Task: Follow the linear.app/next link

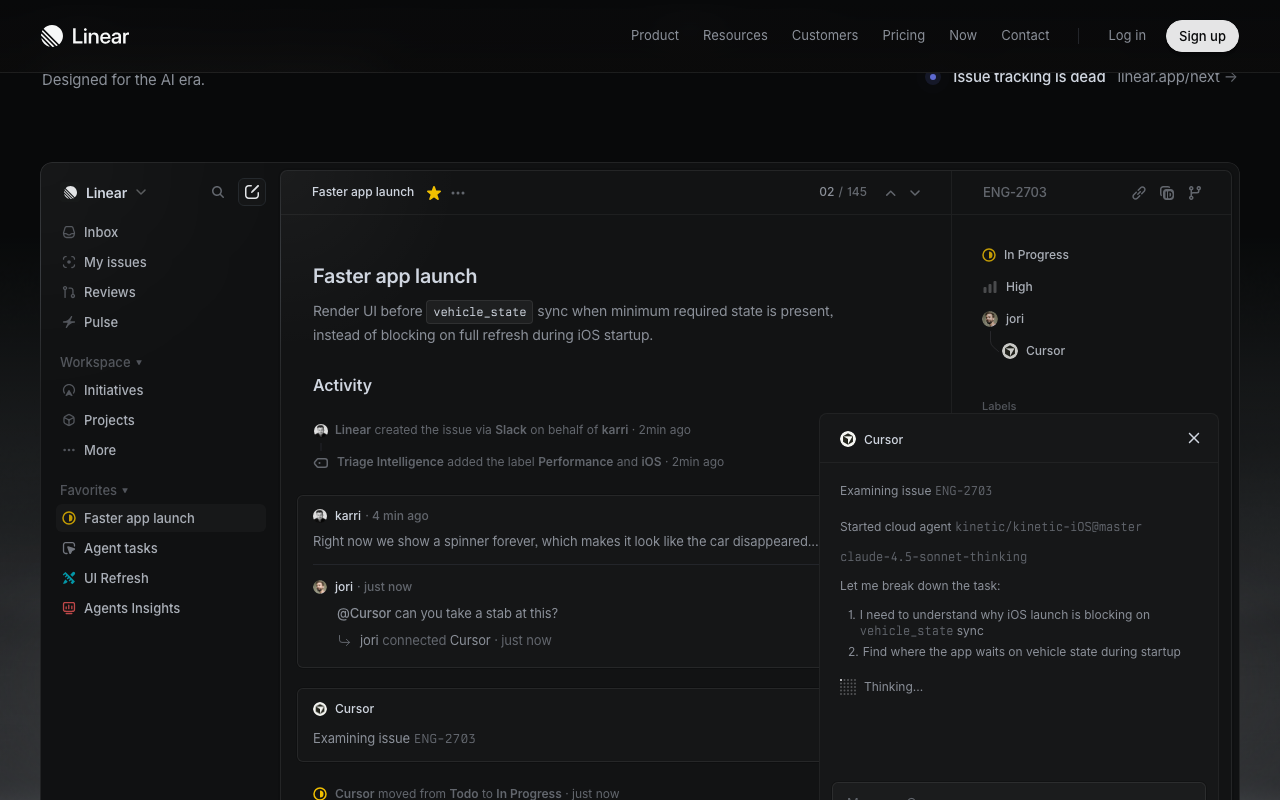Action: tap(1177, 77)
